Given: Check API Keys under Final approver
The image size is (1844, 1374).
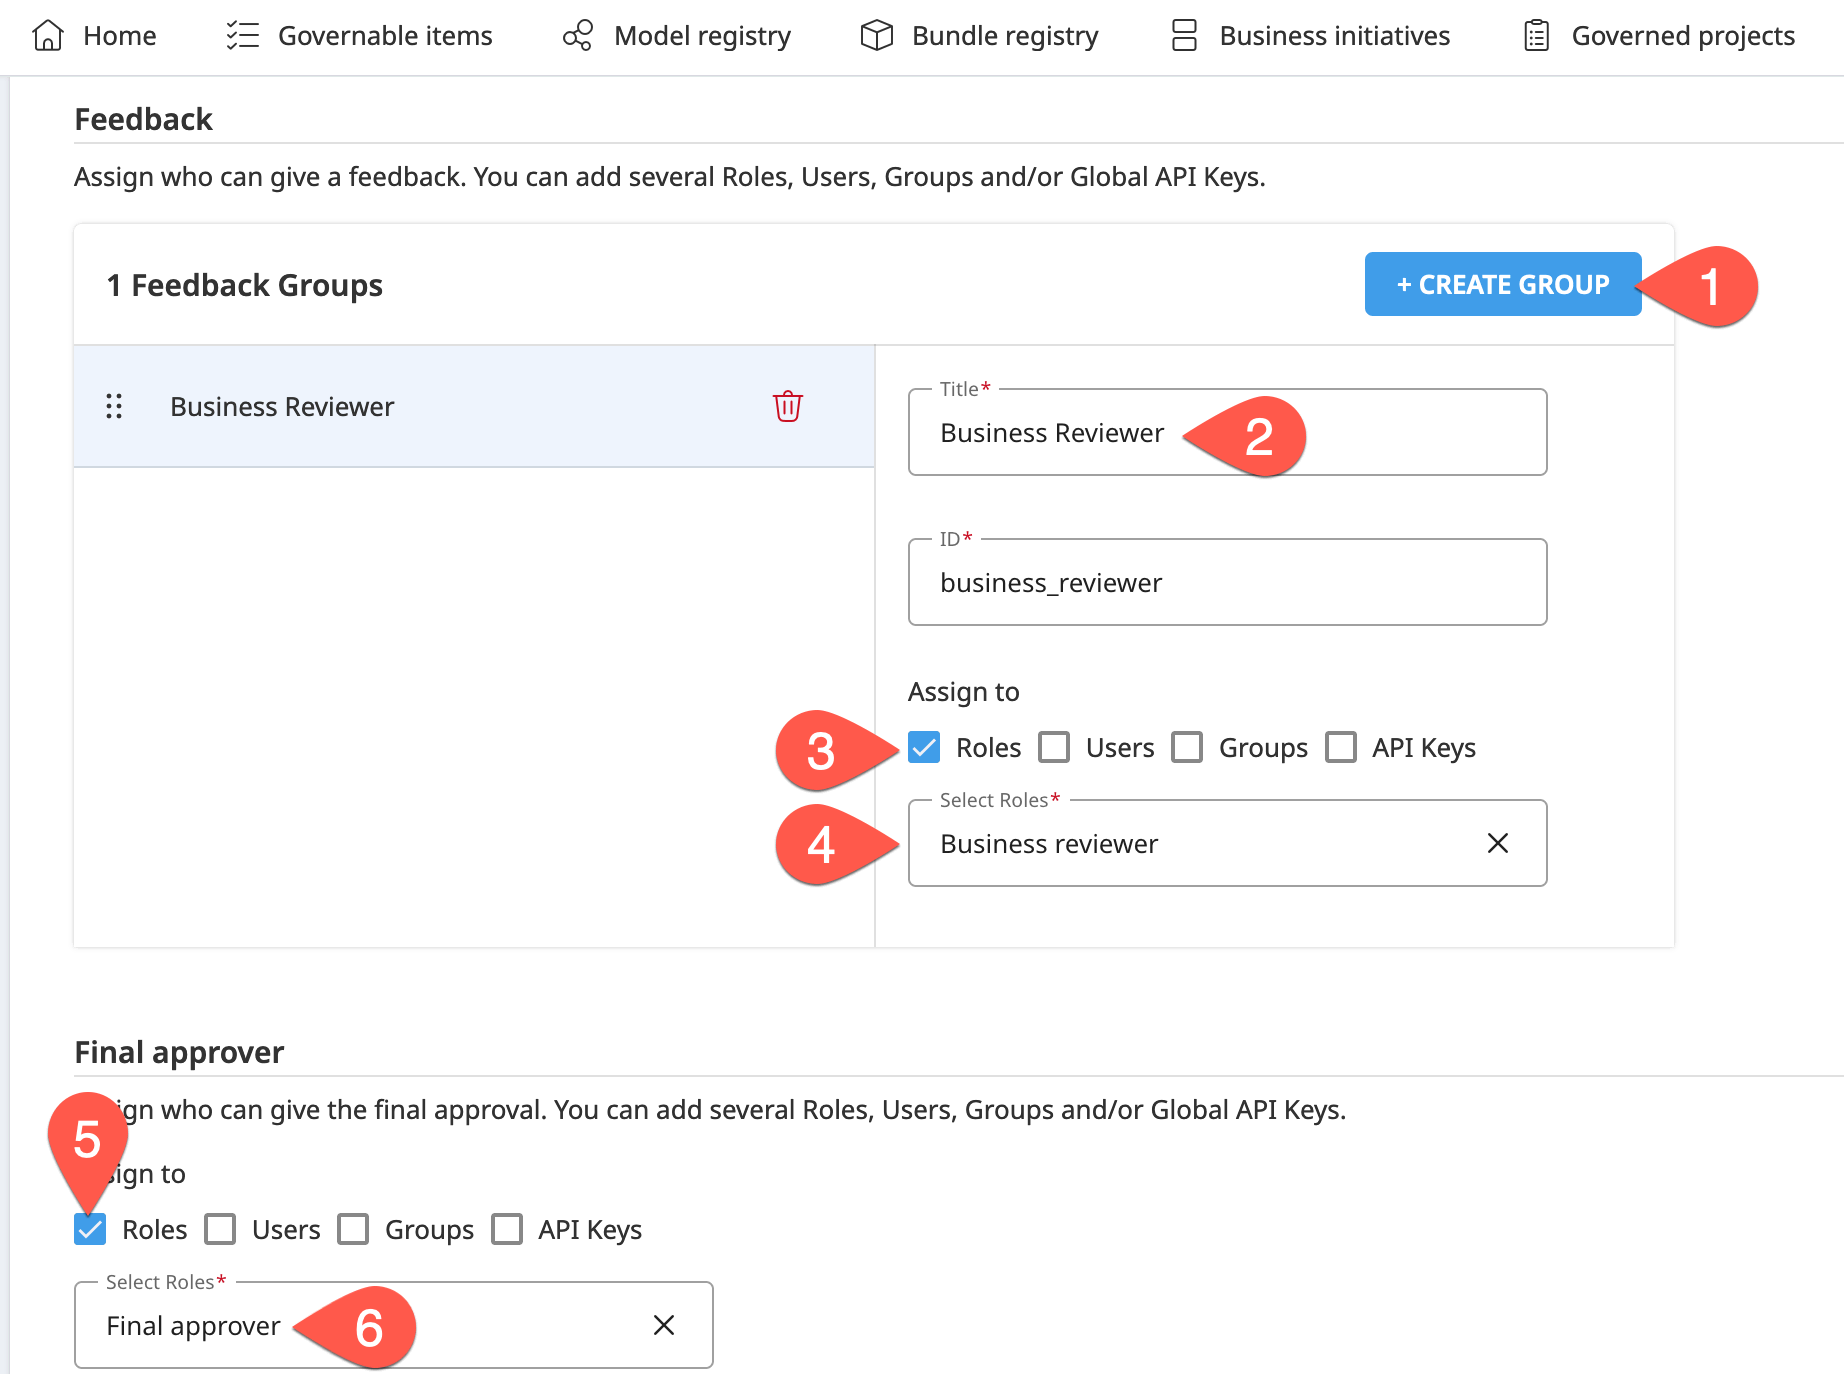Looking at the screenshot, I should point(507,1229).
